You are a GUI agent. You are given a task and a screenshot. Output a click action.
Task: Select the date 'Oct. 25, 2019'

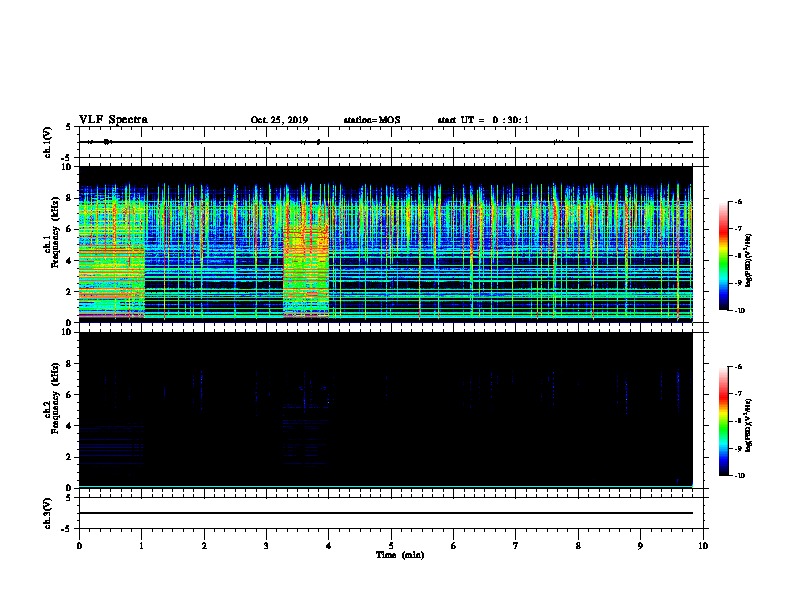[279, 120]
